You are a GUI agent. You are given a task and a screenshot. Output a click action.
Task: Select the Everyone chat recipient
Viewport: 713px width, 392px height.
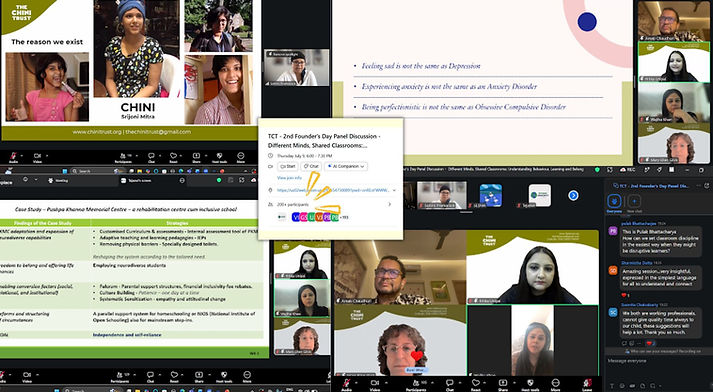[614, 201]
